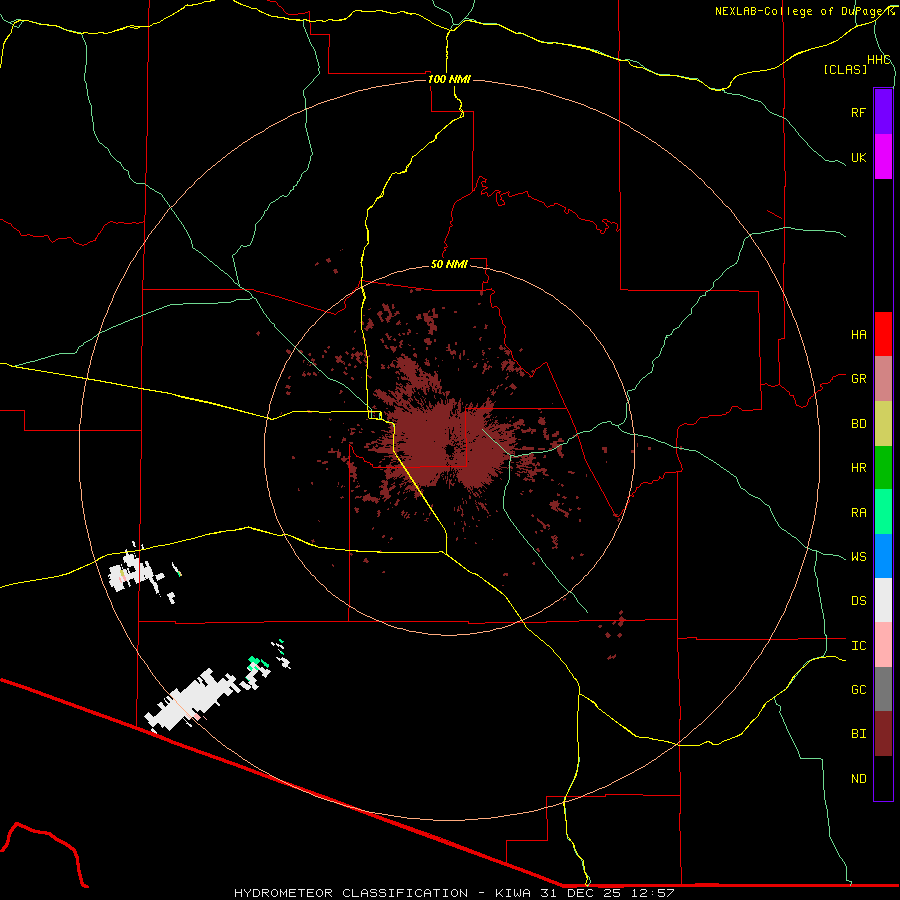Select the GR legend color block
Viewport: 900px width, 900px height.
(x=883, y=379)
